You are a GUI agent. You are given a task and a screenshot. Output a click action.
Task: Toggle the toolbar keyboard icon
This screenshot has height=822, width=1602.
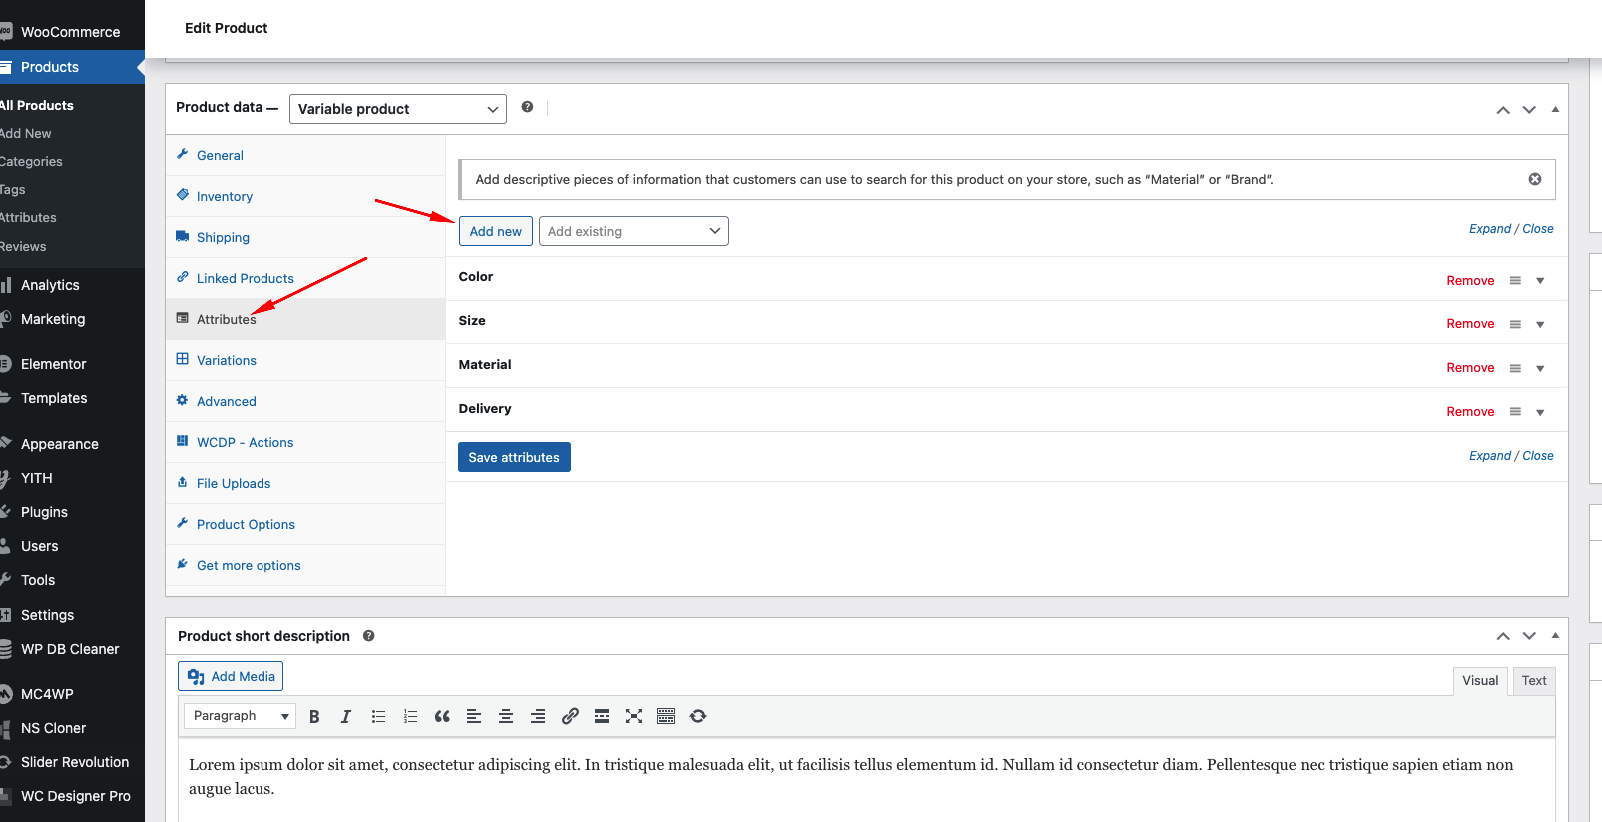coord(666,716)
